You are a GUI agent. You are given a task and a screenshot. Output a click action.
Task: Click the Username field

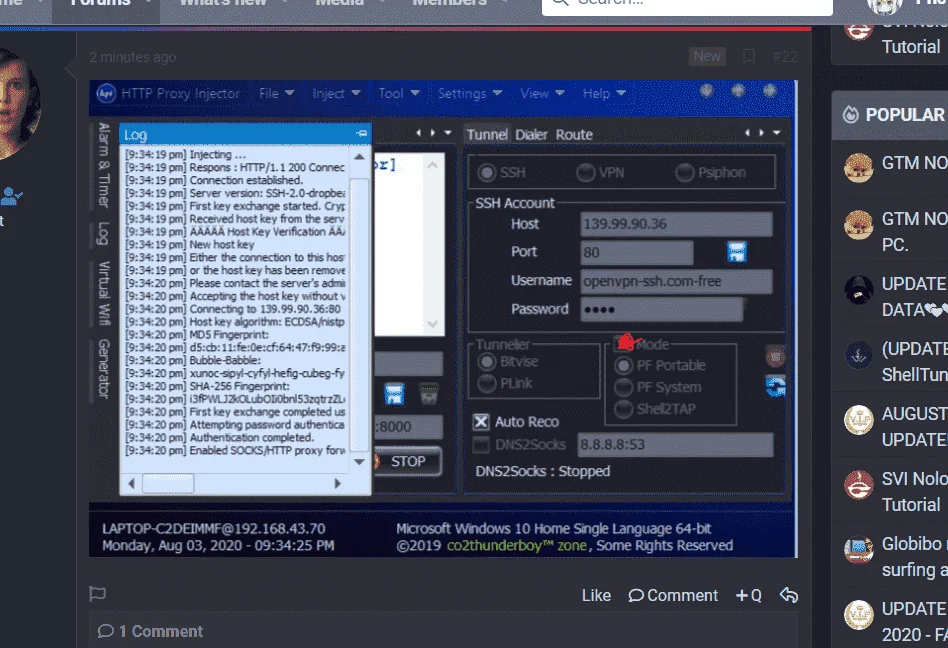coord(676,281)
